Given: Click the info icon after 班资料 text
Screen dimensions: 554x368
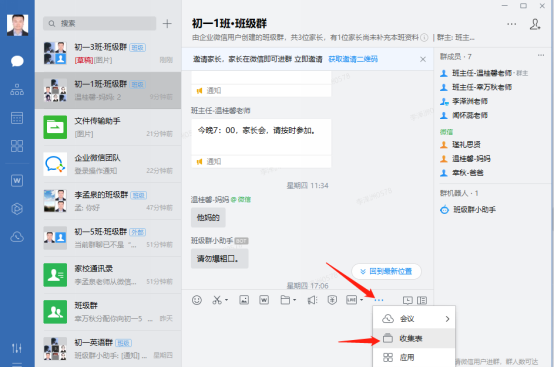Looking at the screenshot, I should click(424, 37).
